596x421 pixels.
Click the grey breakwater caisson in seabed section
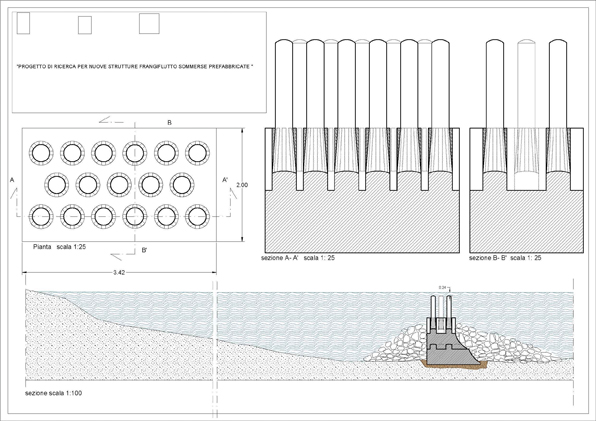[x=449, y=348]
